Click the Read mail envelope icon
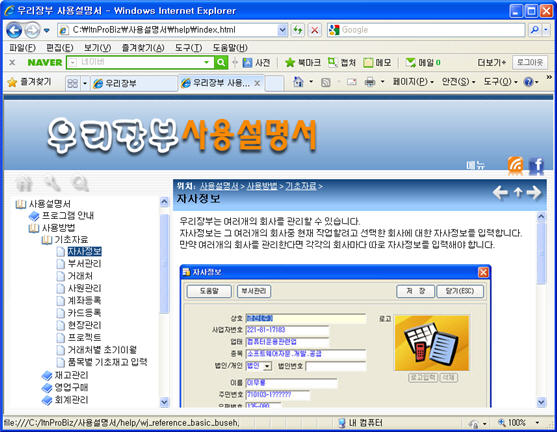This screenshot has height=432, width=557. (351, 82)
